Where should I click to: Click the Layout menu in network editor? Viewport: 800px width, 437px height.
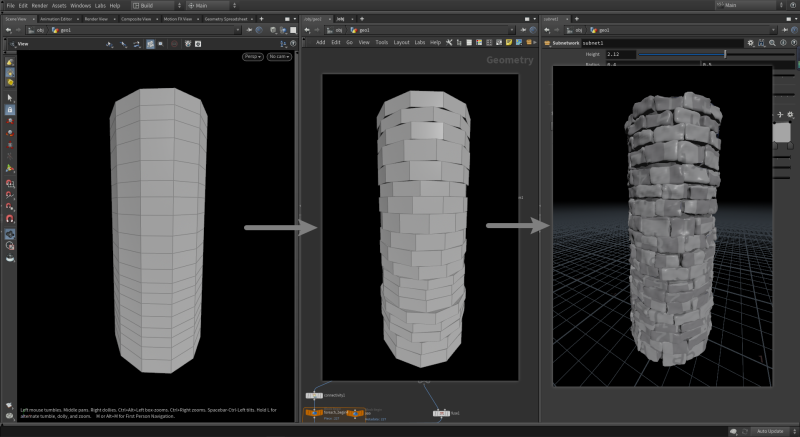(401, 42)
